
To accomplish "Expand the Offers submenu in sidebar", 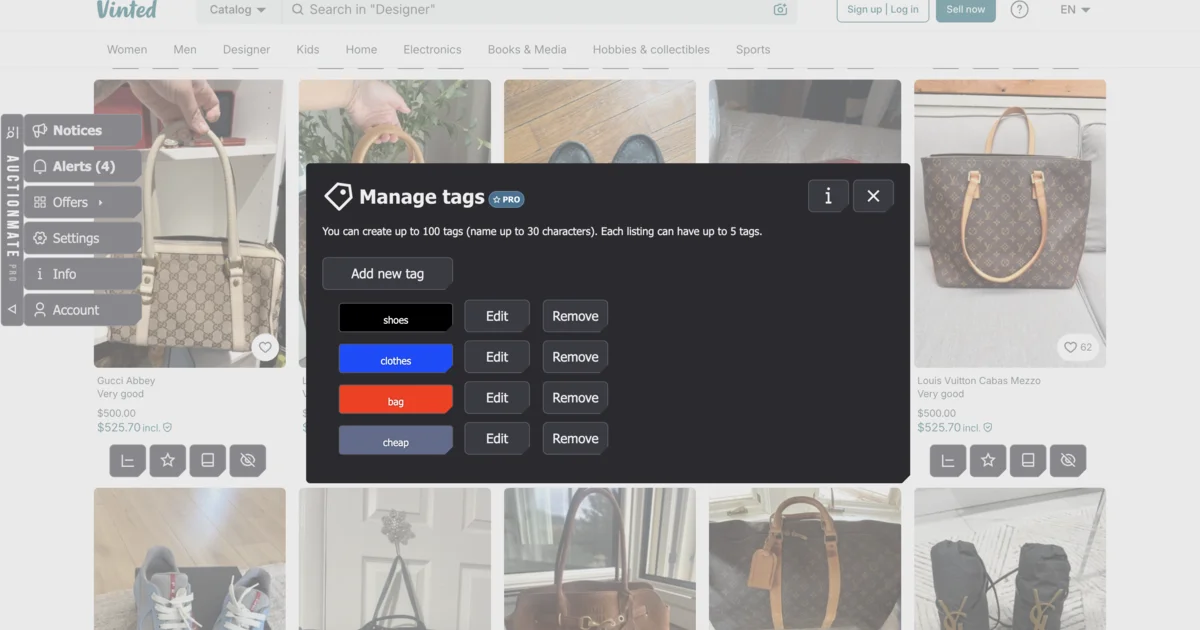I will (83, 202).
